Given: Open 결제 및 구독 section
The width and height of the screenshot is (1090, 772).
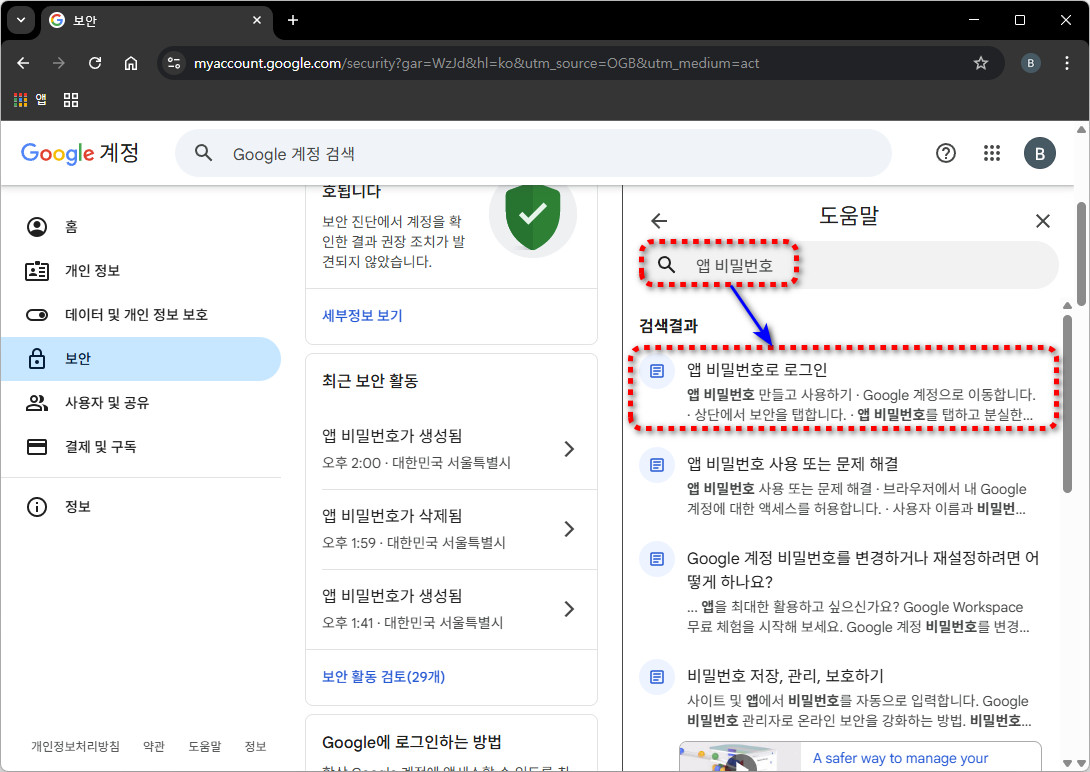Looking at the screenshot, I should point(141,446).
